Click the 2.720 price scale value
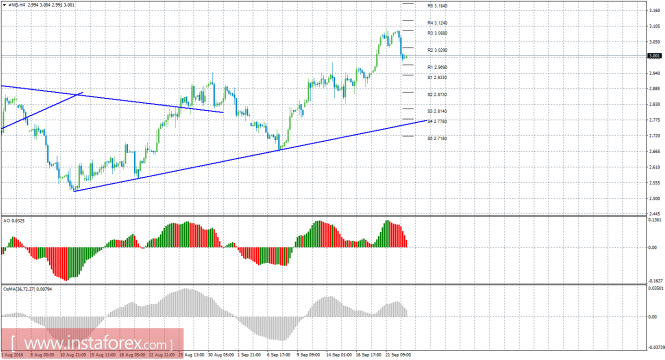The width and height of the screenshot is (665, 360). 654,136
